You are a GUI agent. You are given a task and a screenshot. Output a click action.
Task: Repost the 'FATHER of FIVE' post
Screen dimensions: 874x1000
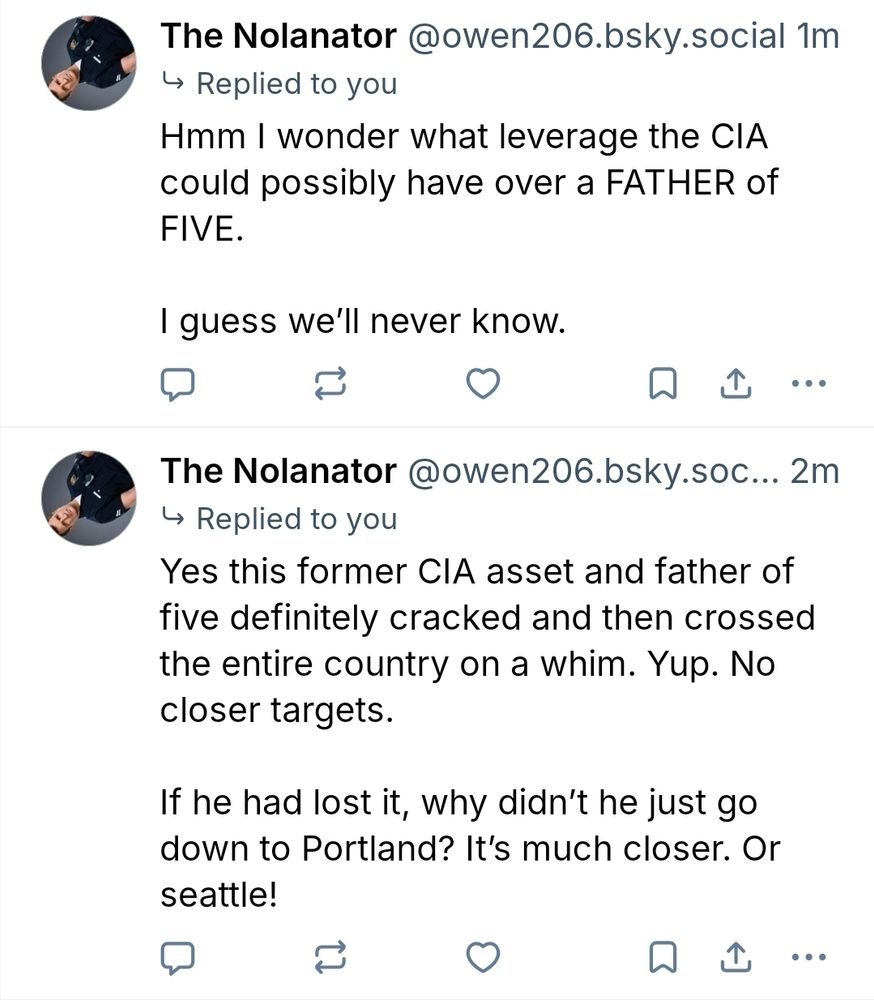pyautogui.click(x=332, y=383)
